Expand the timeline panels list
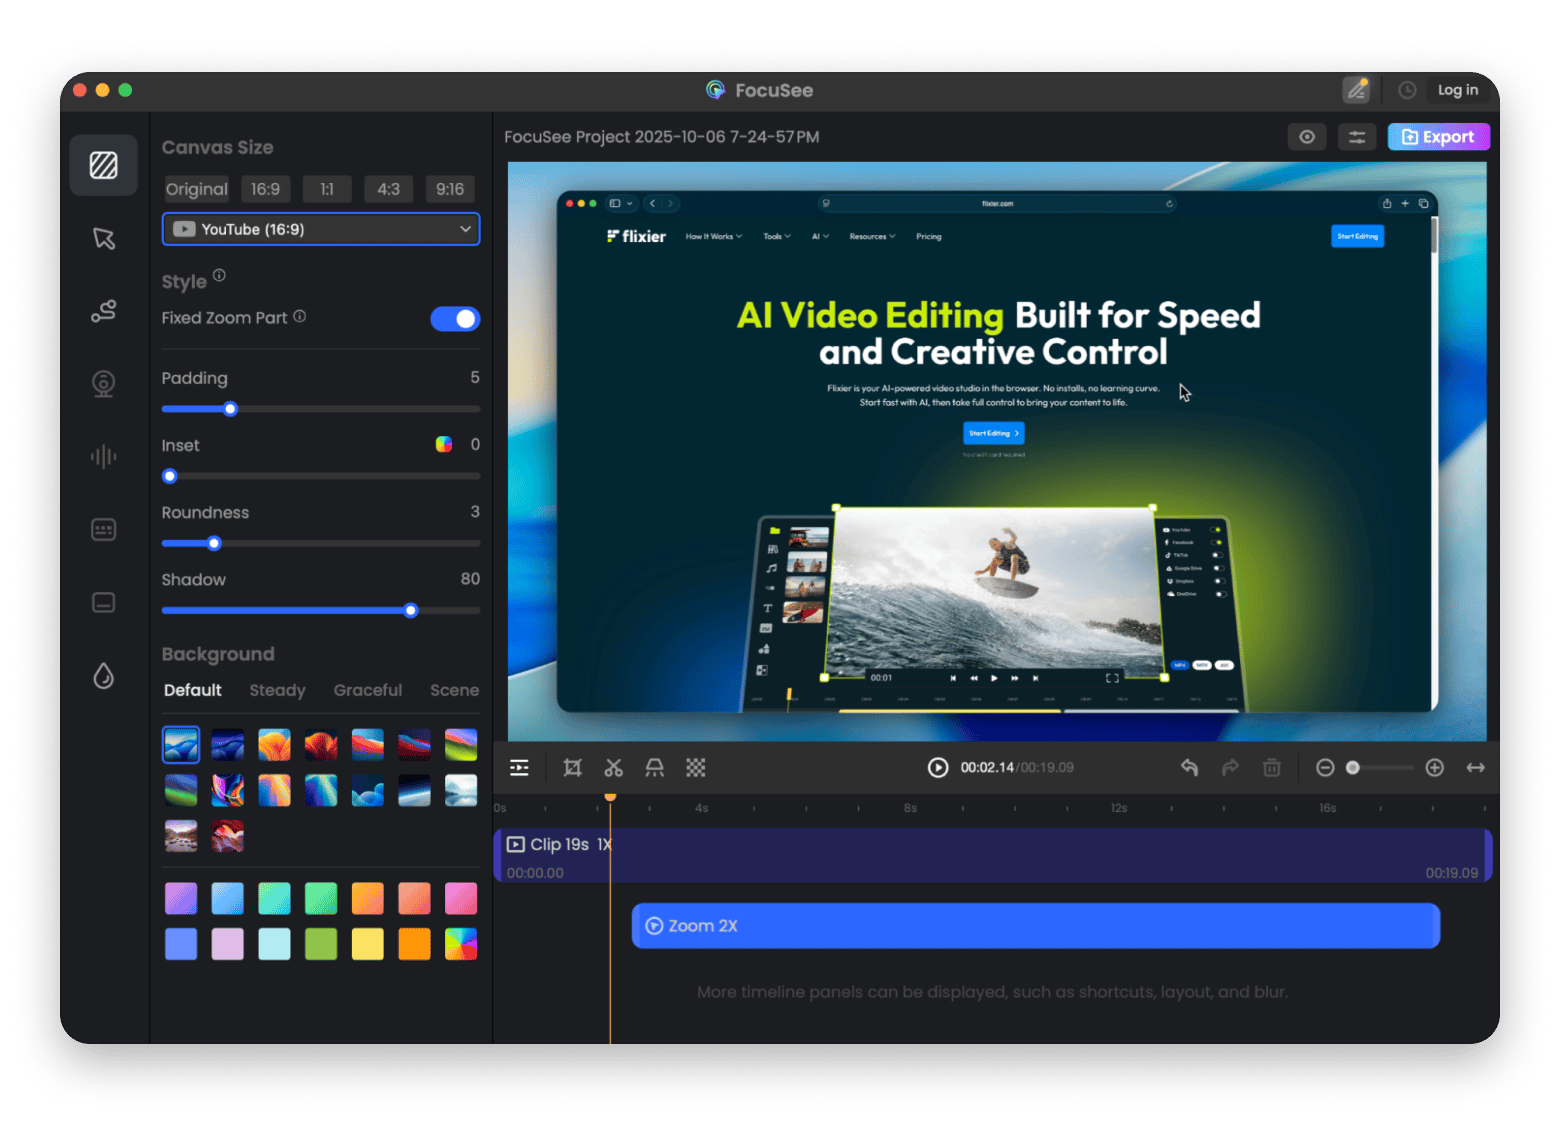The height and width of the screenshot is (1124, 1560). (519, 768)
